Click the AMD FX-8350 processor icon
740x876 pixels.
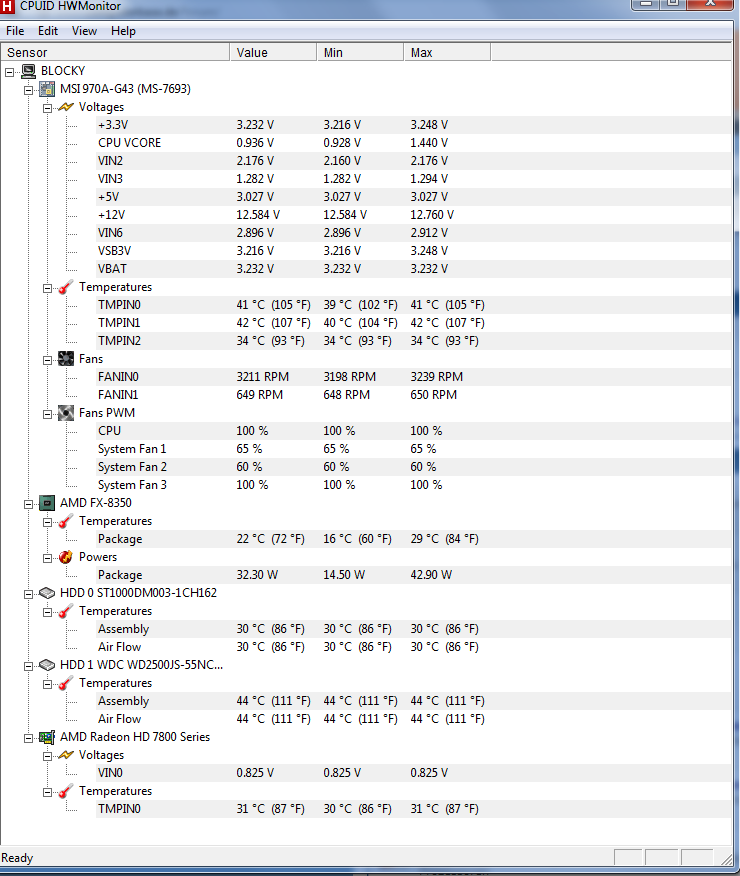point(47,503)
